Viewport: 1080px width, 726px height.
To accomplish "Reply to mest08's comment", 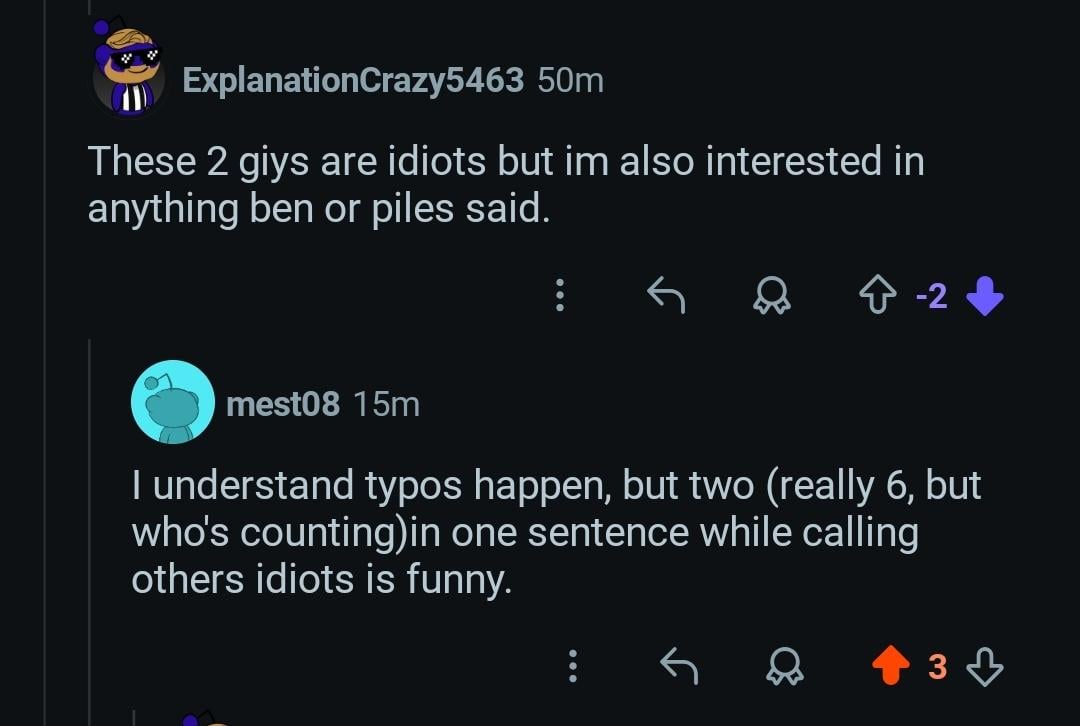I will 679,666.
